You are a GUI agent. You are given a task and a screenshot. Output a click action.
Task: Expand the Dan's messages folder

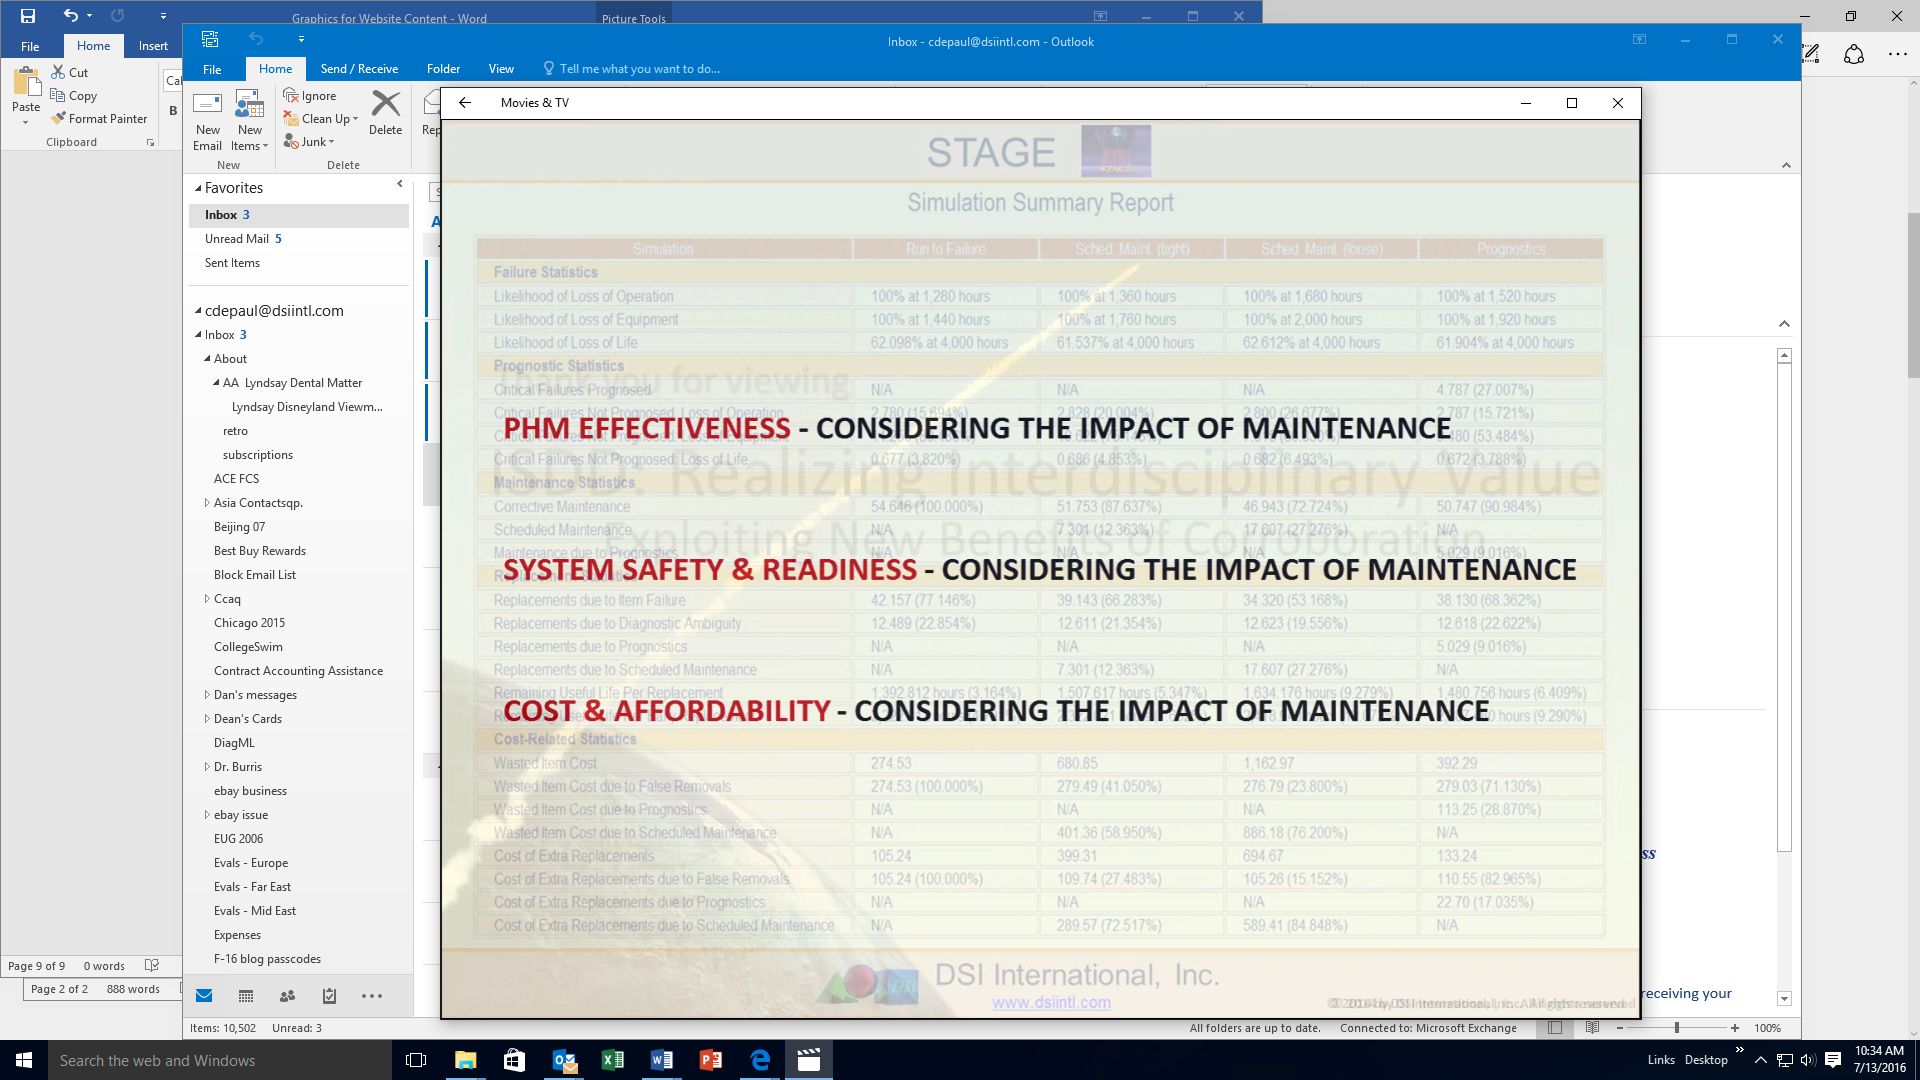[207, 695]
